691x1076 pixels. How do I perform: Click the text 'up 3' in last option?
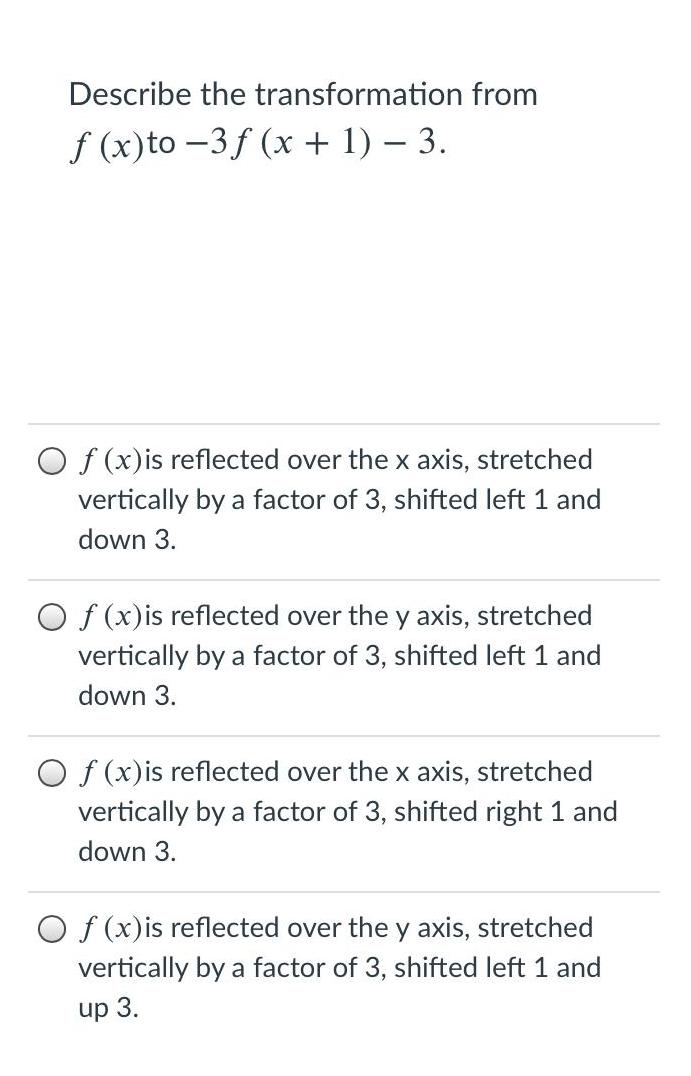point(101,1007)
